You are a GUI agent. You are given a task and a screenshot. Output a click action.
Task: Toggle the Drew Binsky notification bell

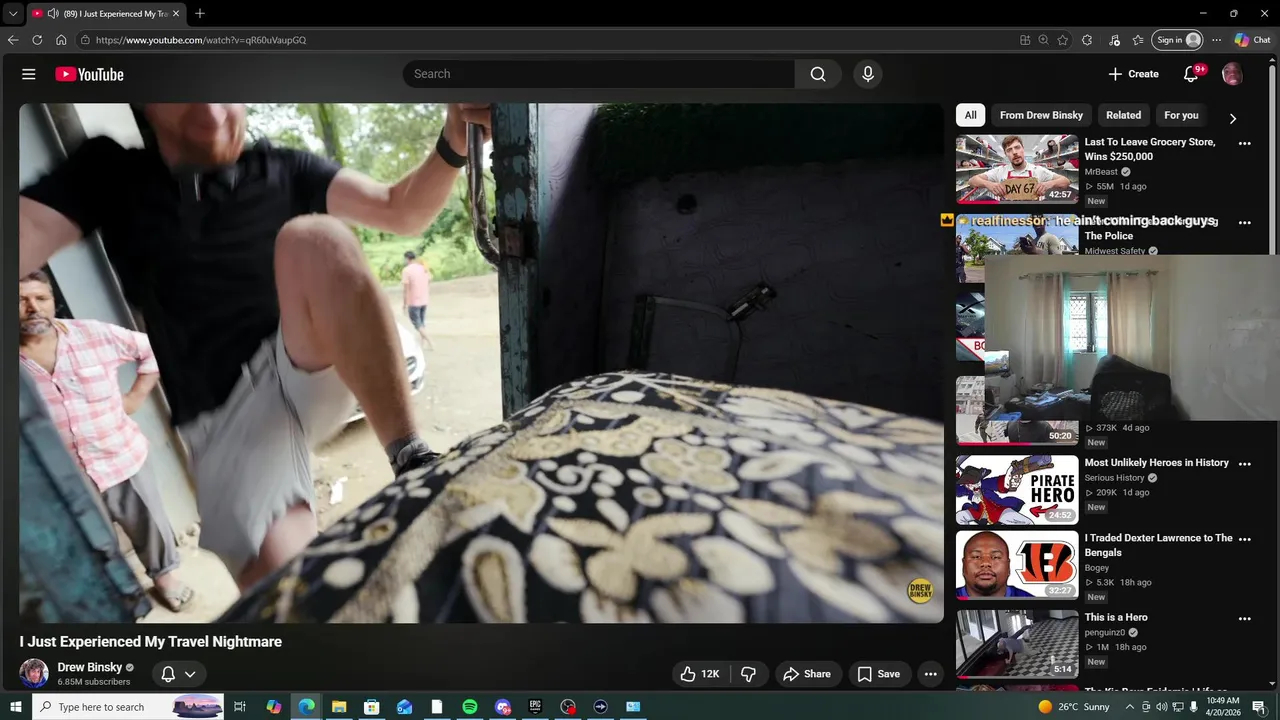click(x=168, y=674)
